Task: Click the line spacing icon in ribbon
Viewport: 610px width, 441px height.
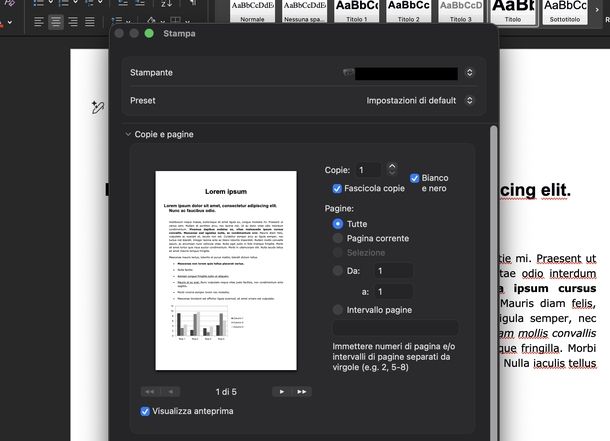Action: [117, 21]
